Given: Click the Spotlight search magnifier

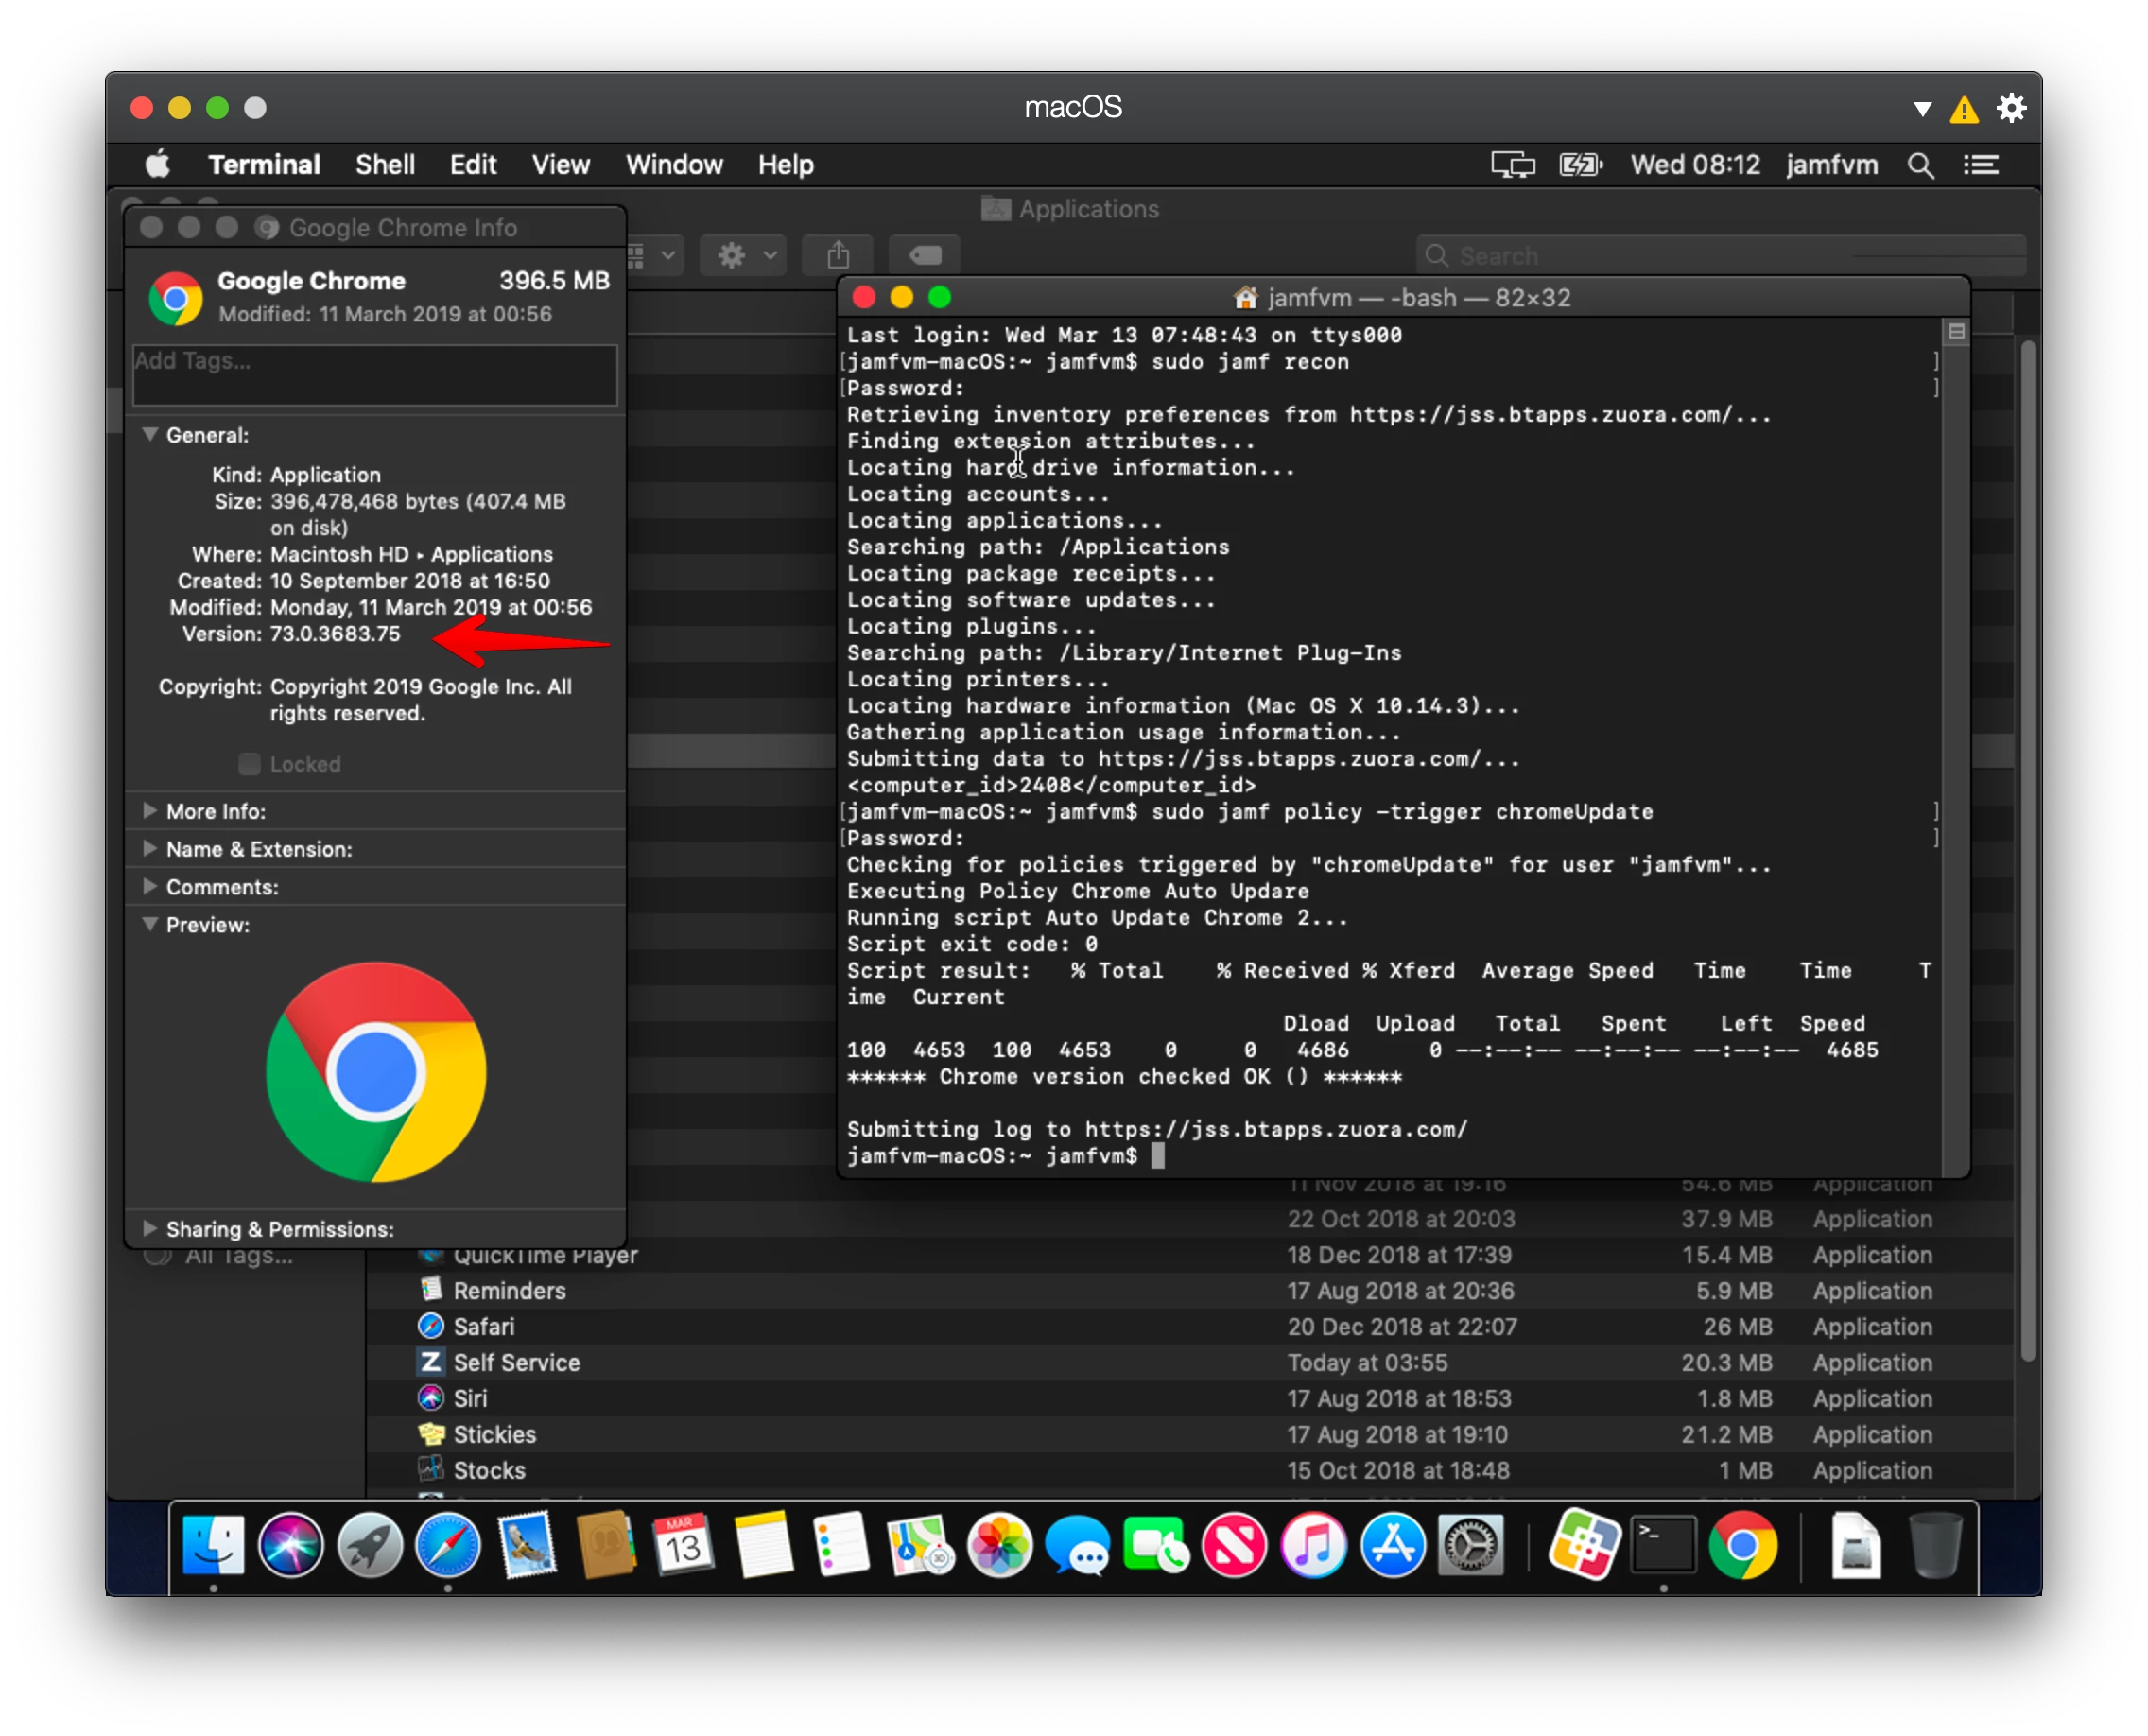Looking at the screenshot, I should 1921,165.
